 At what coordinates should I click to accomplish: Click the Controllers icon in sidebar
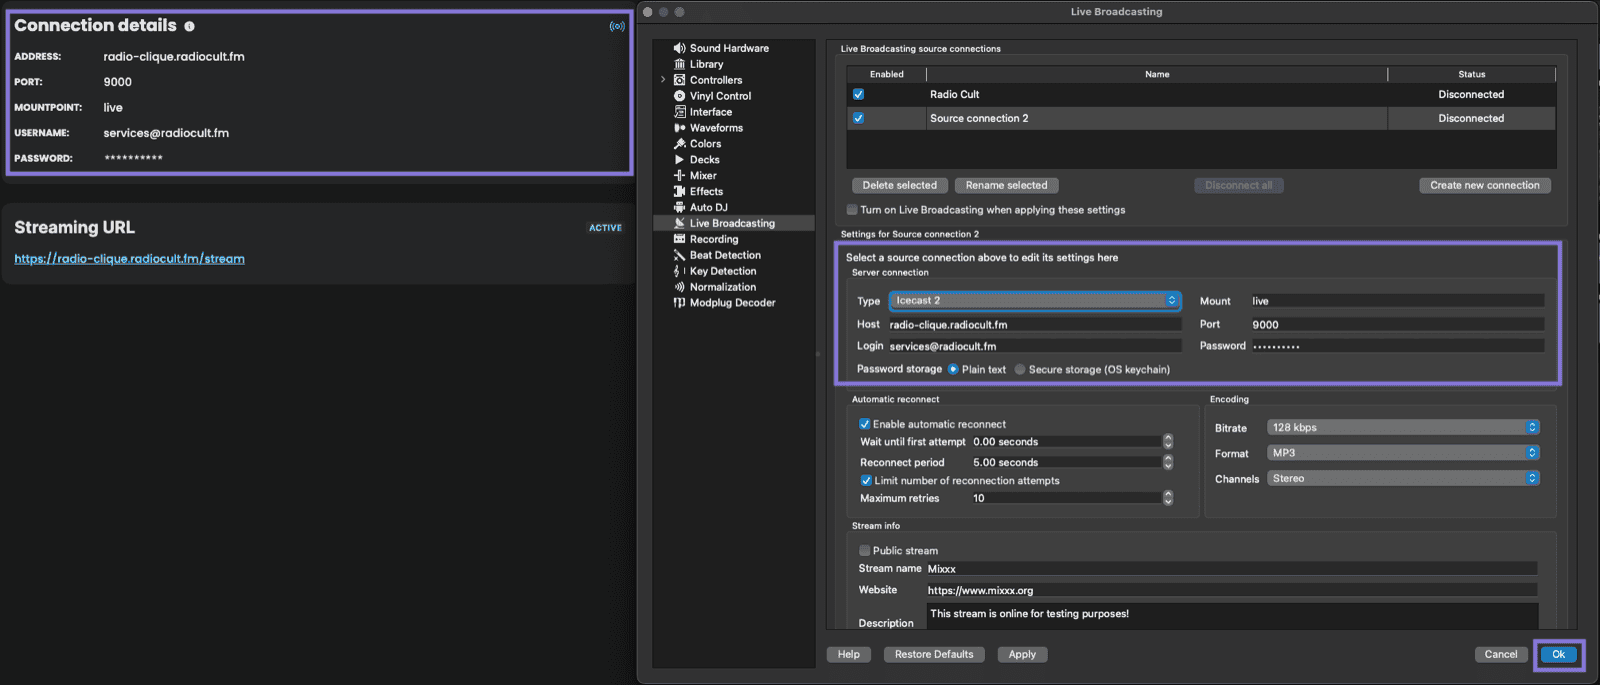pyautogui.click(x=680, y=80)
